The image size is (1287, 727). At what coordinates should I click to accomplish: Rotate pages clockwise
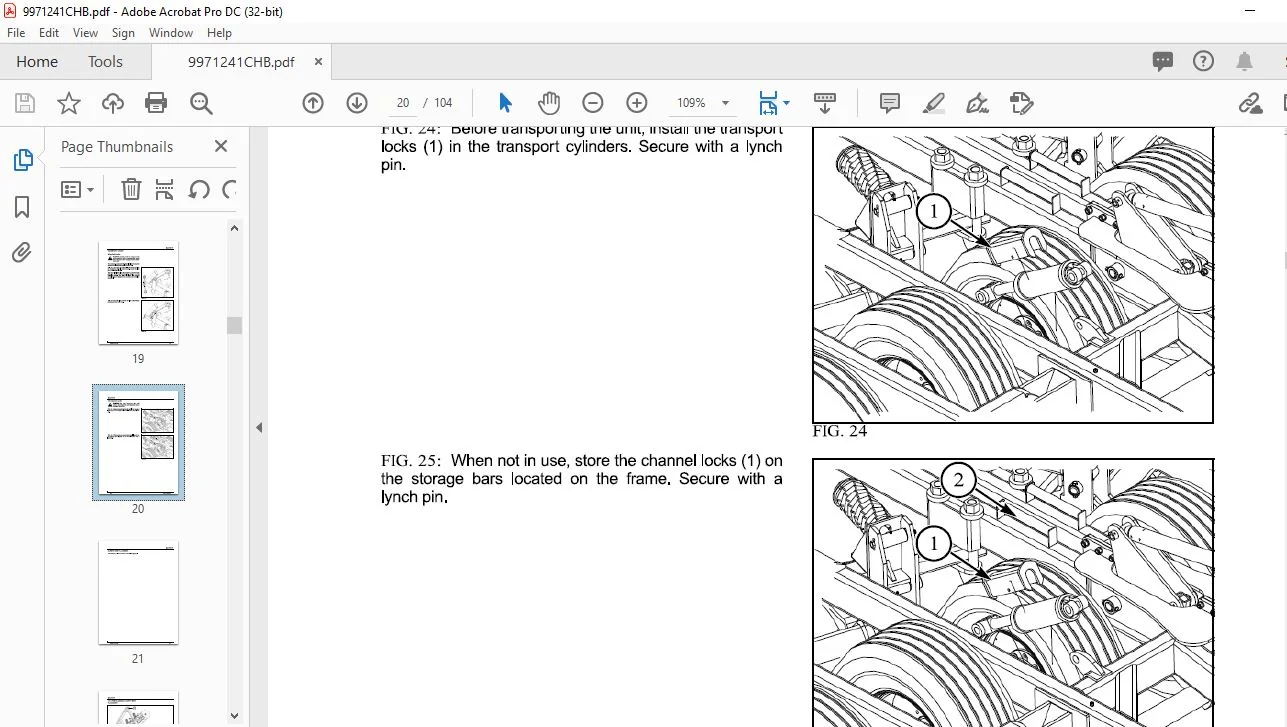click(230, 189)
